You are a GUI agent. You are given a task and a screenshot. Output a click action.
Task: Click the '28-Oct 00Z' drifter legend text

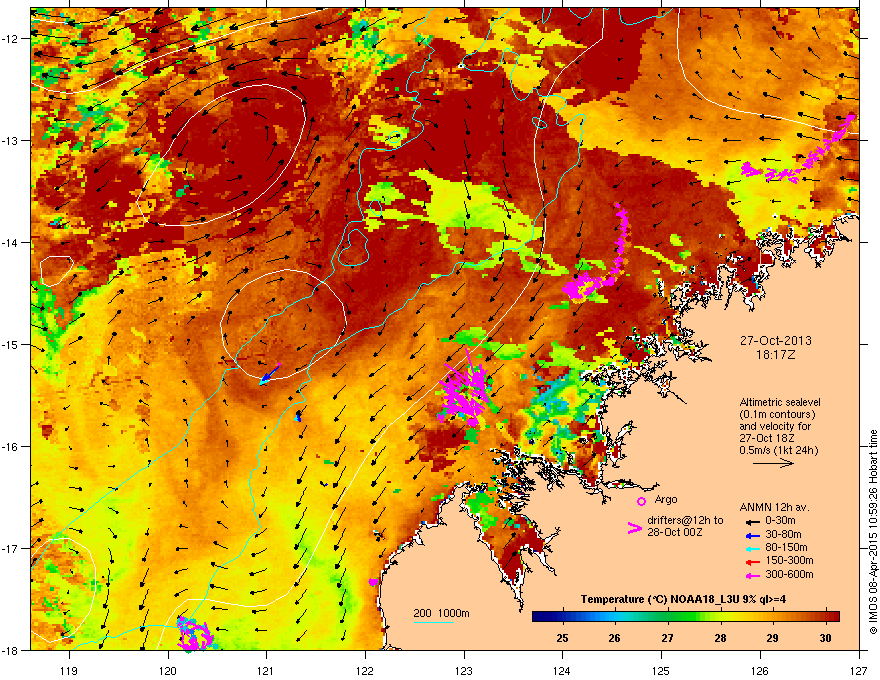[x=675, y=532]
